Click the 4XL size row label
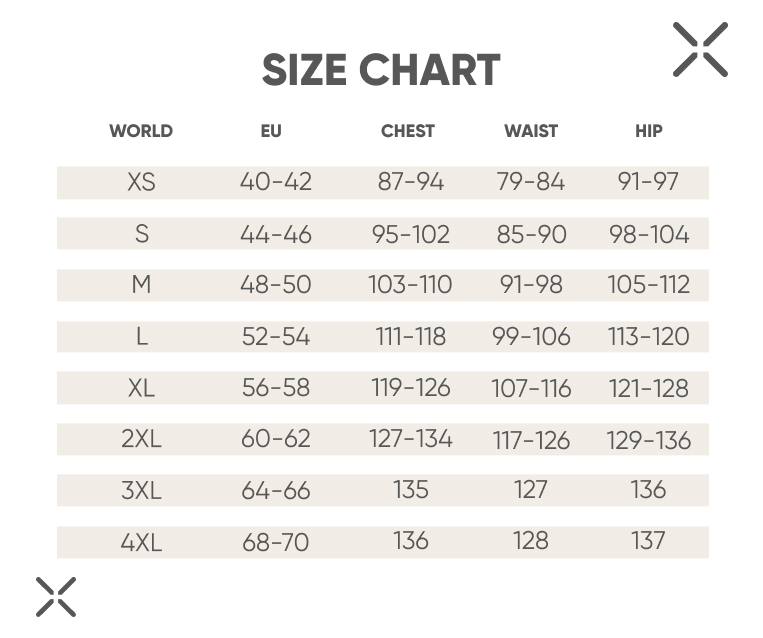 pos(141,542)
